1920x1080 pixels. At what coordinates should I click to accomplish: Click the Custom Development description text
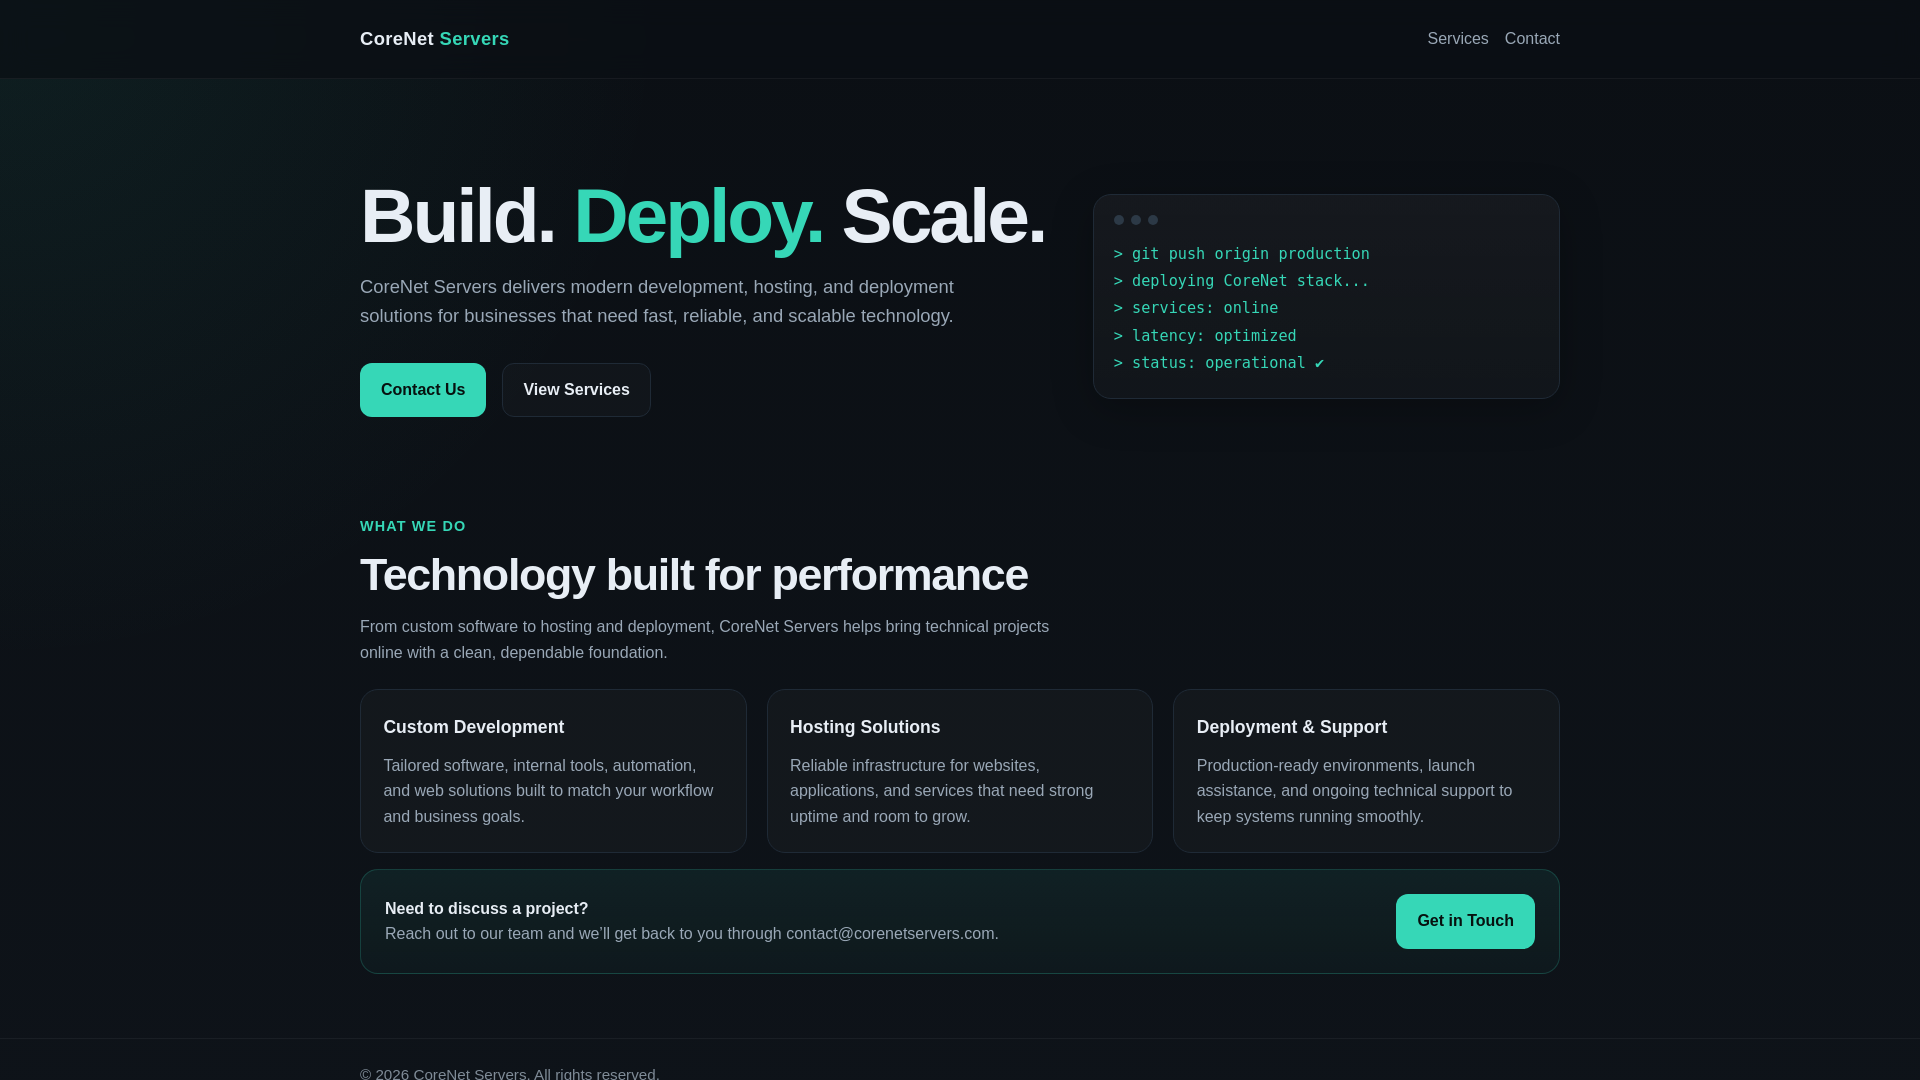[548, 791]
